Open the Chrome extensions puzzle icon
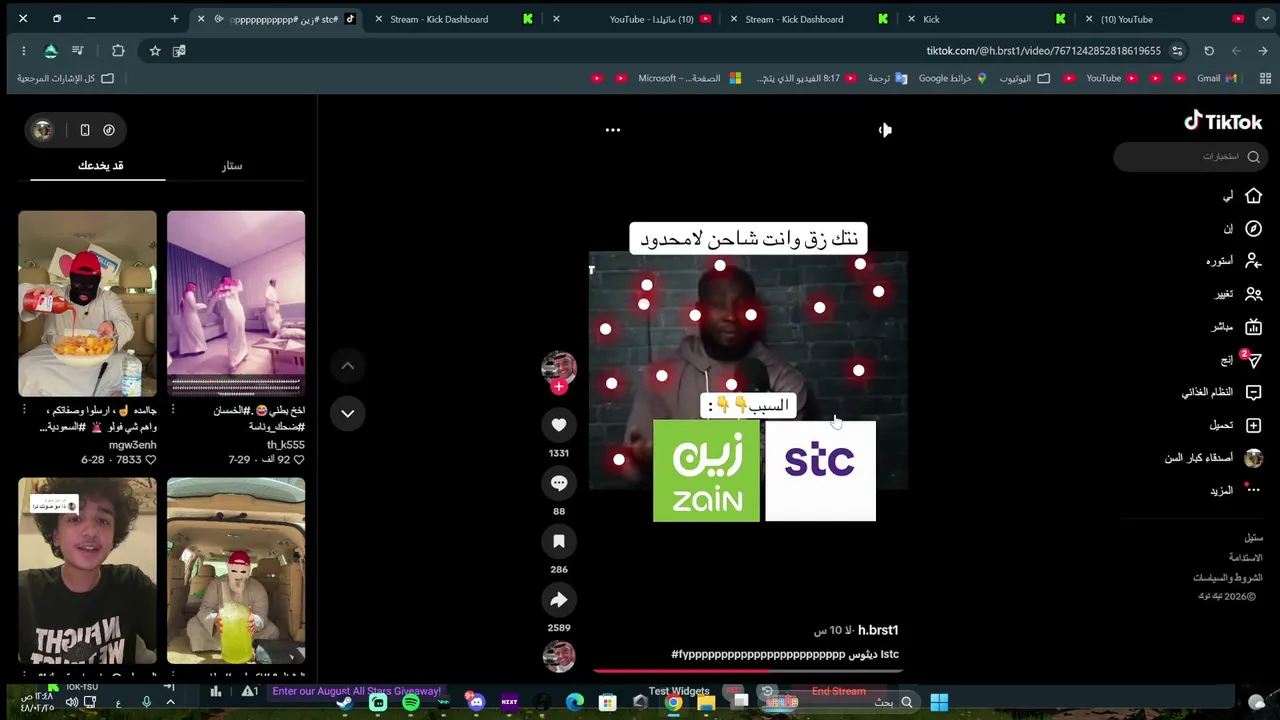 [118, 51]
